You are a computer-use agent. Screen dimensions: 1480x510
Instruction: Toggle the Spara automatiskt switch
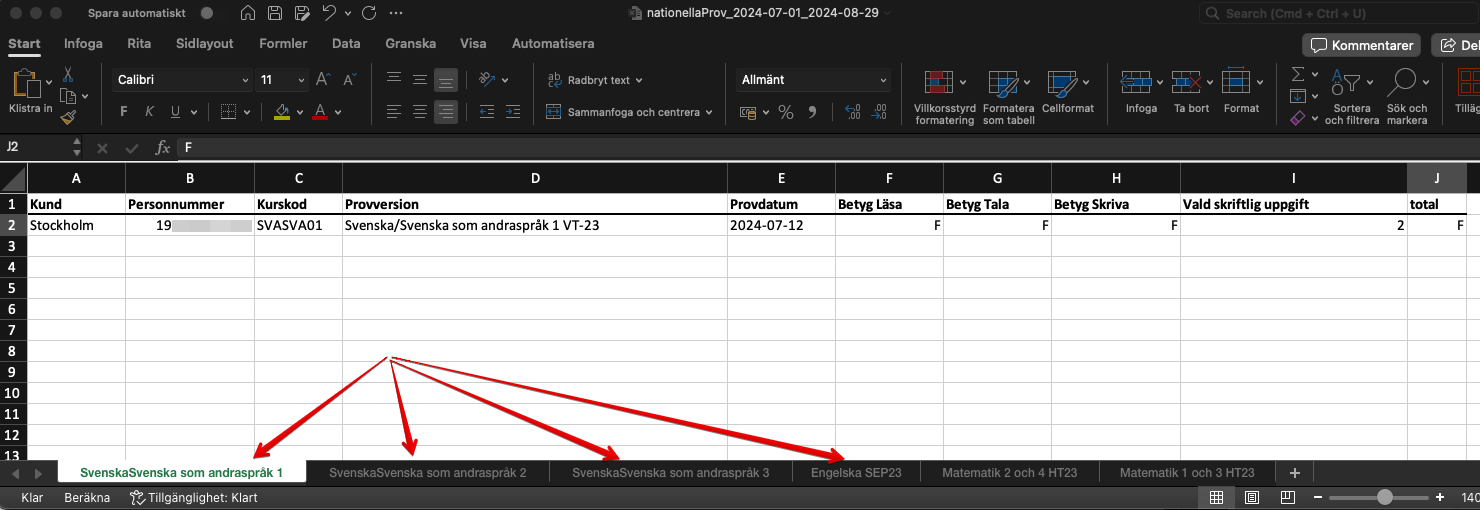click(206, 14)
